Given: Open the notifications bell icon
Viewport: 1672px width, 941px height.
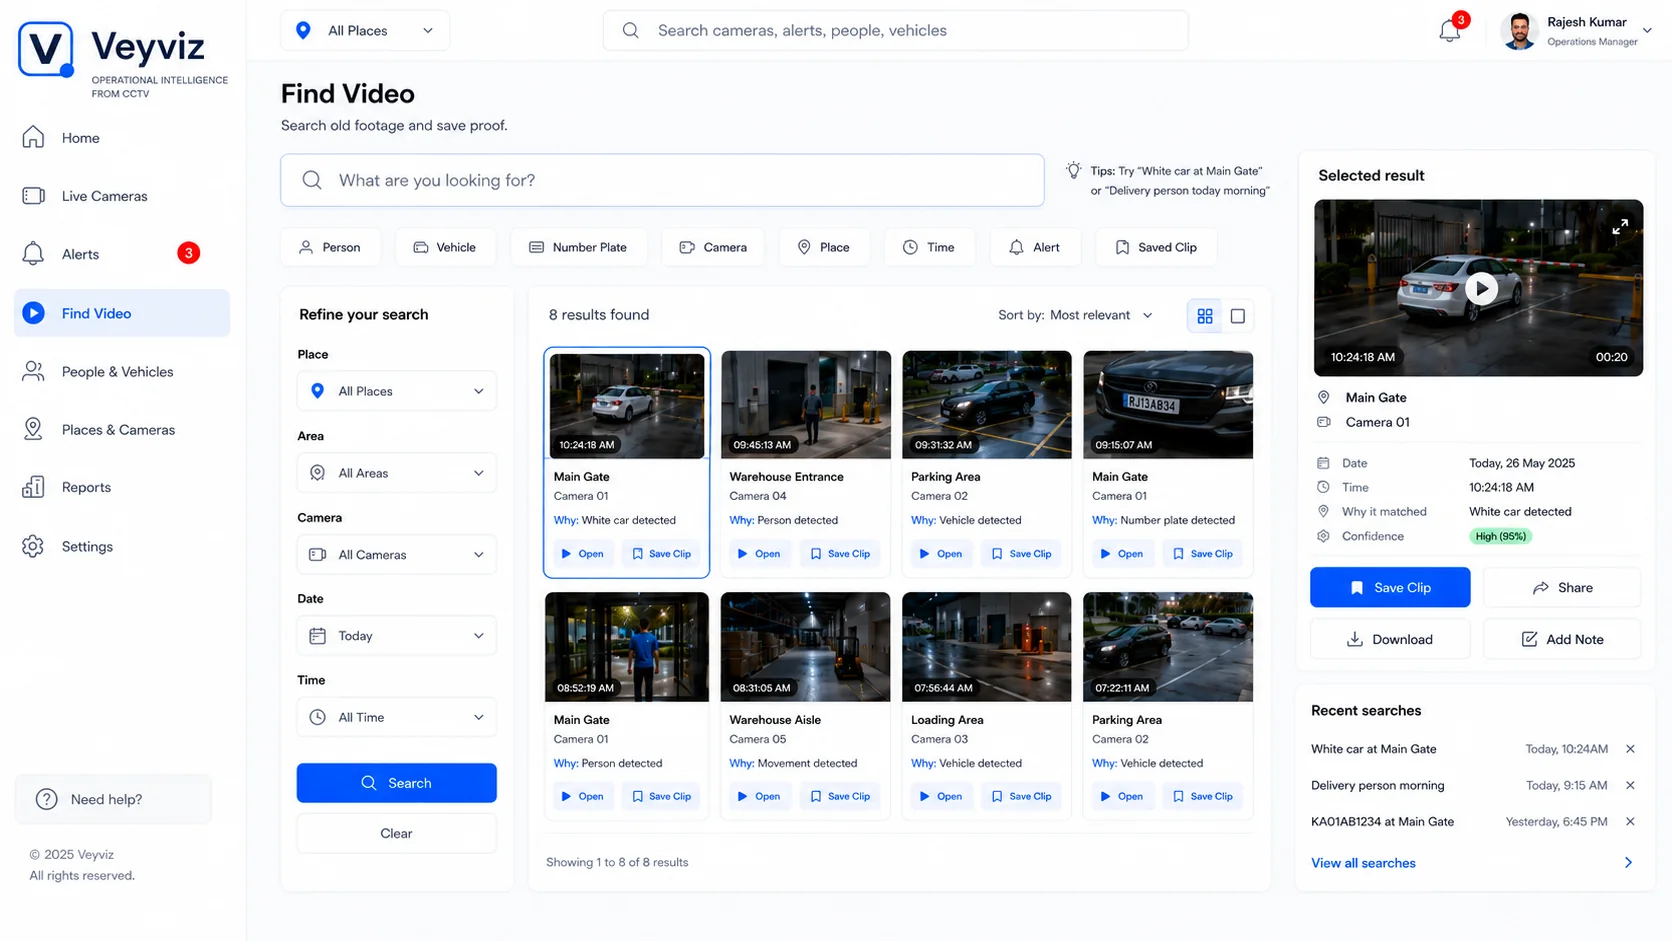Looking at the screenshot, I should (1450, 30).
